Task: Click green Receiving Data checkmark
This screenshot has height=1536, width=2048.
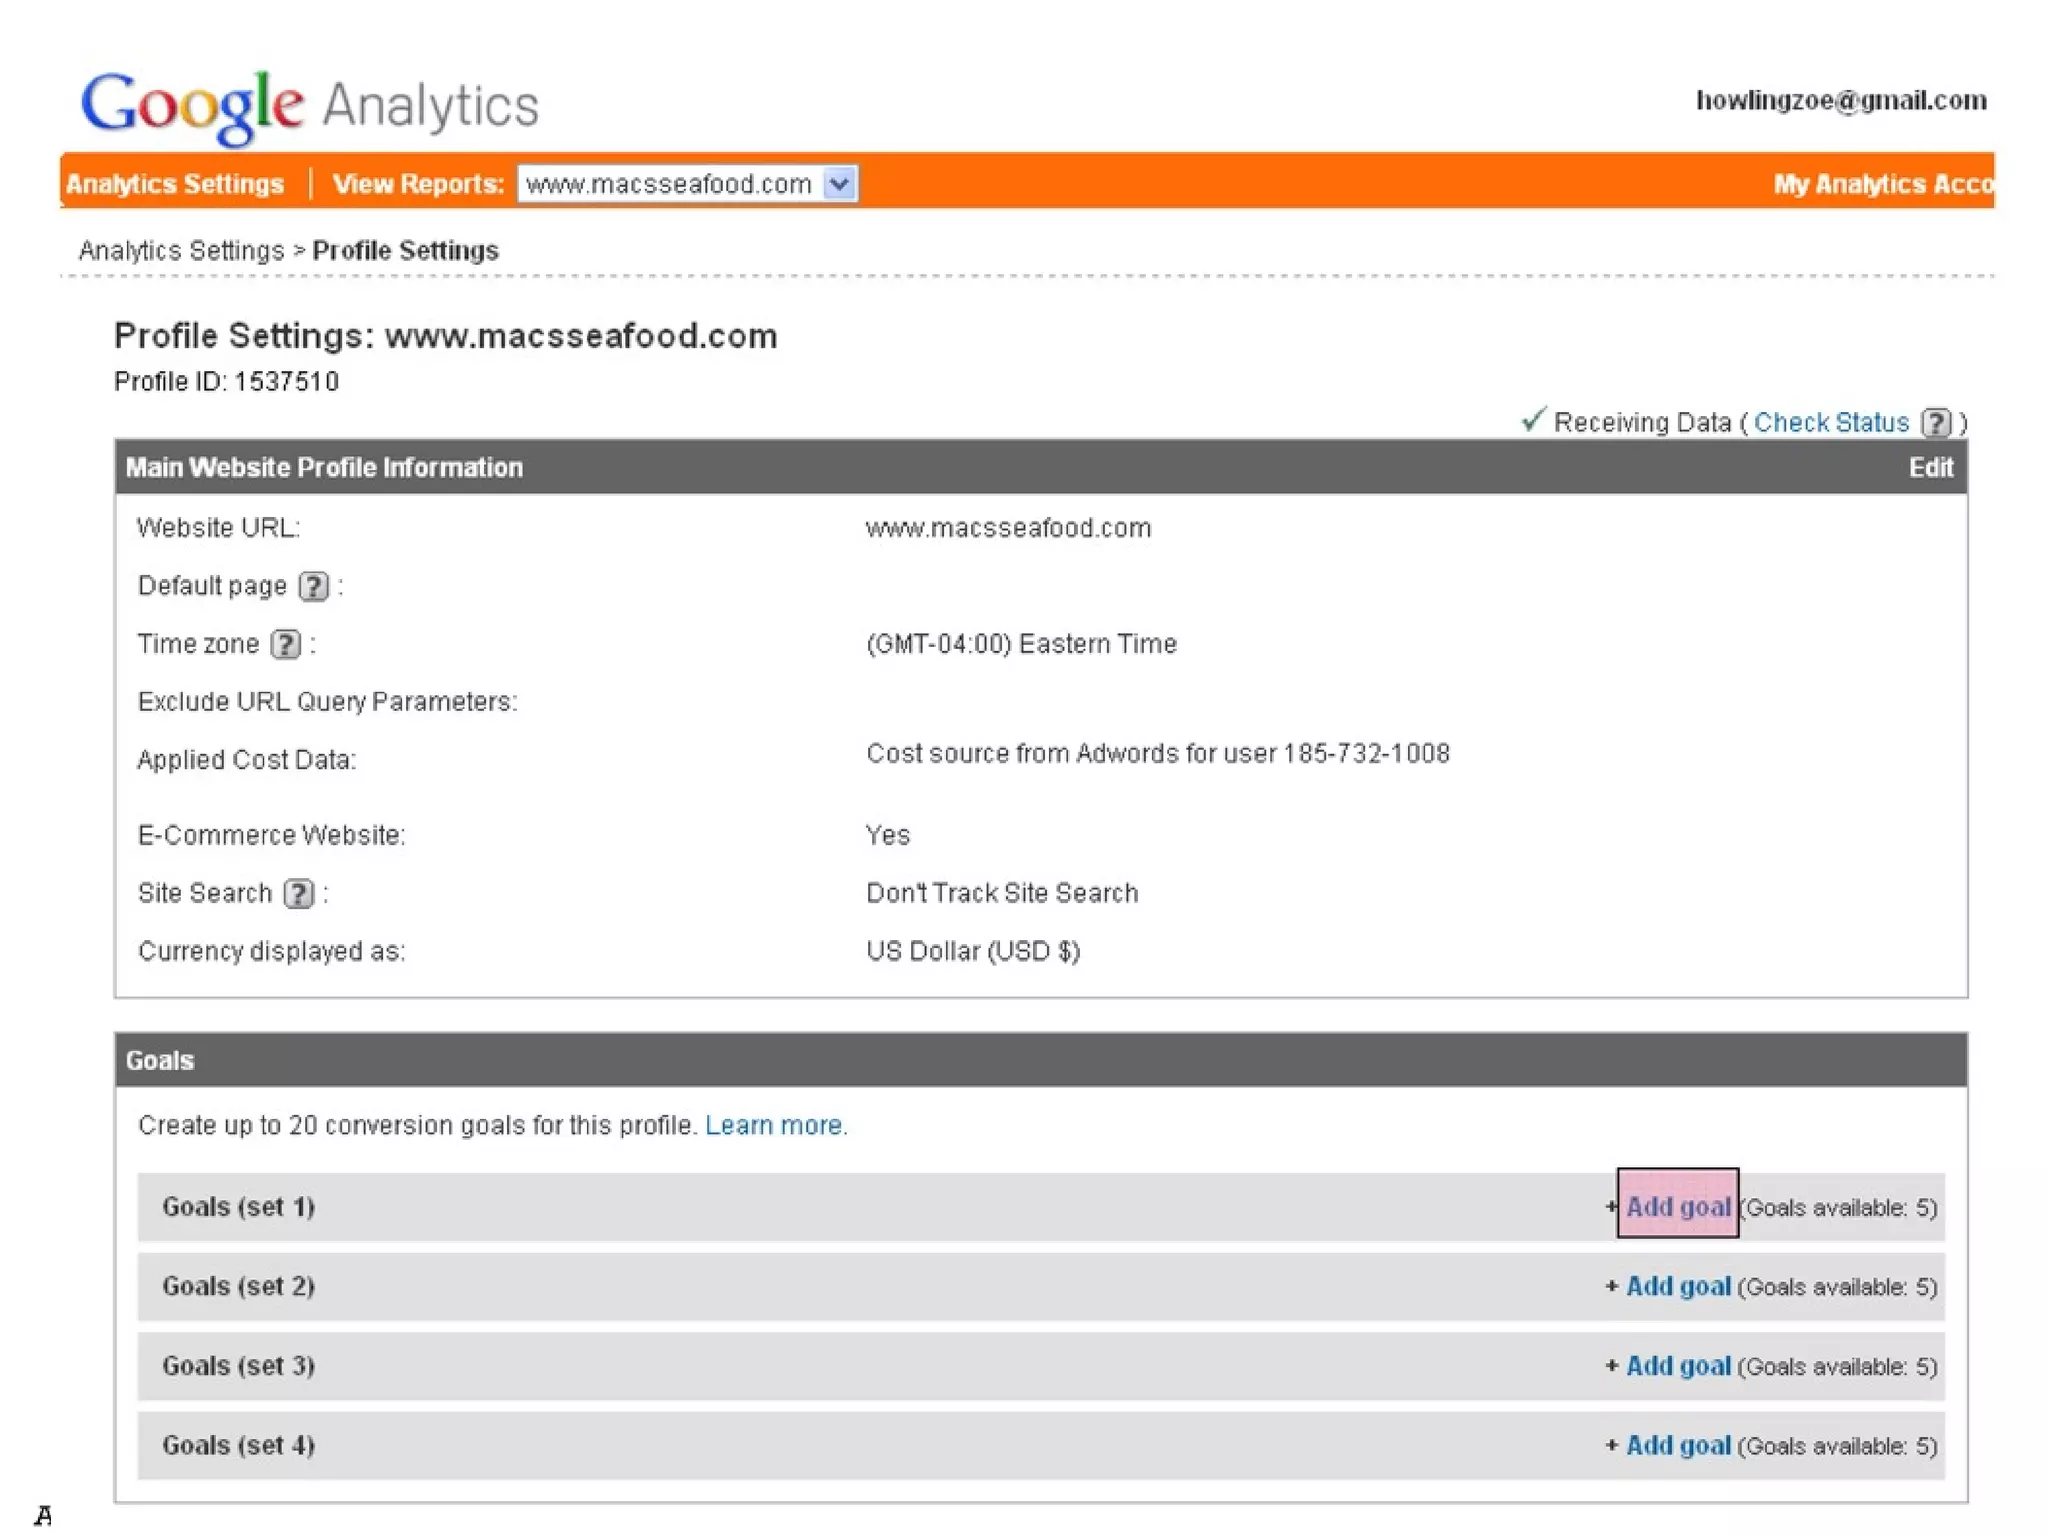Action: [x=1532, y=420]
